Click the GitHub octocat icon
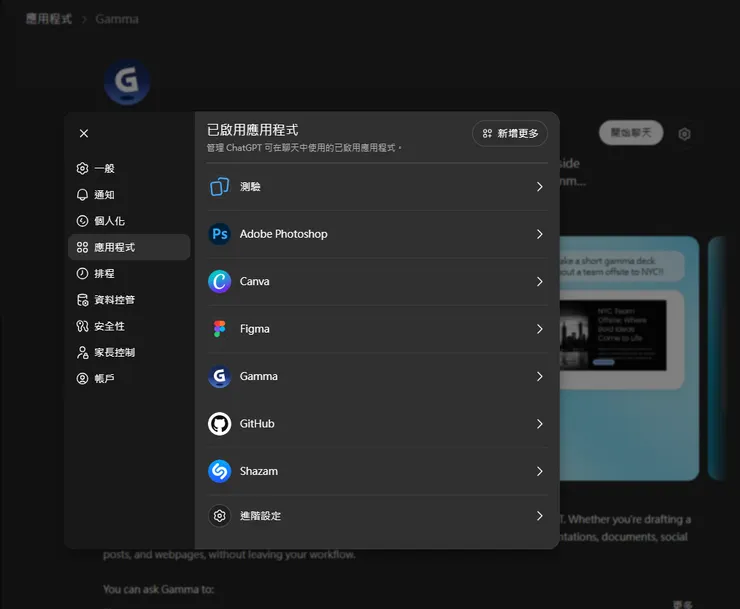Viewport: 740px width, 609px height. [219, 423]
